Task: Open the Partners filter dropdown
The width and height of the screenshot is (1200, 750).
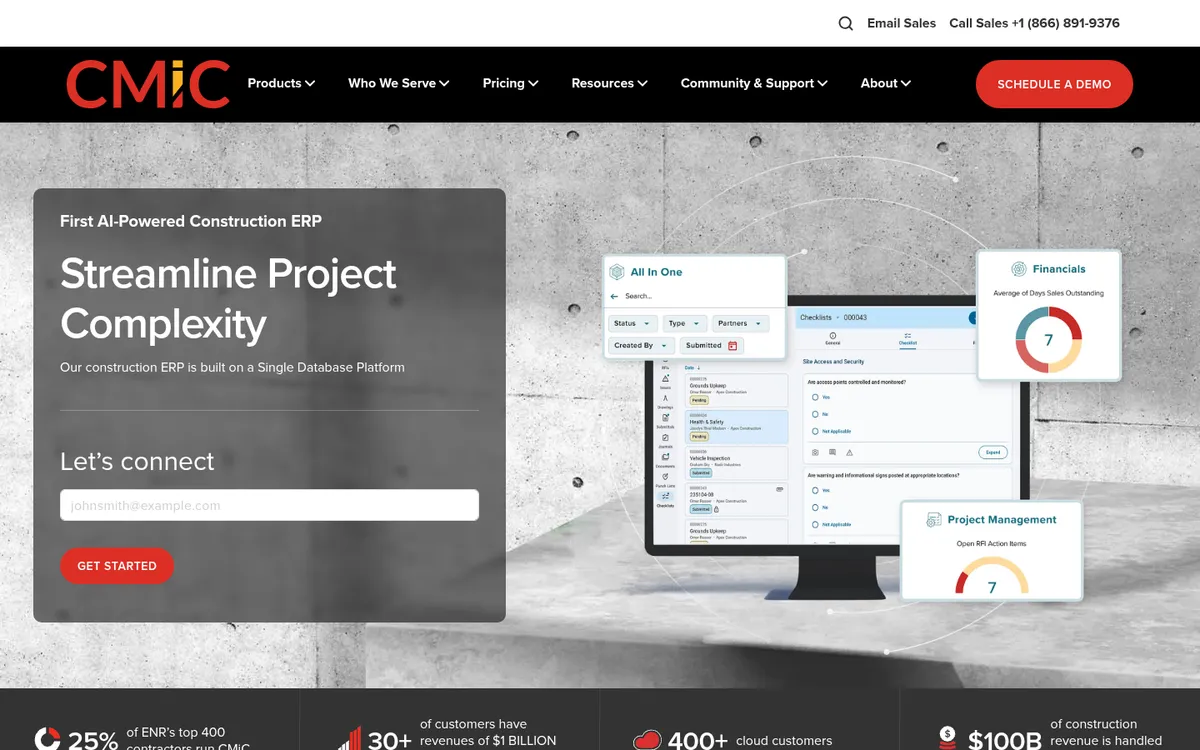Action: tap(741, 324)
